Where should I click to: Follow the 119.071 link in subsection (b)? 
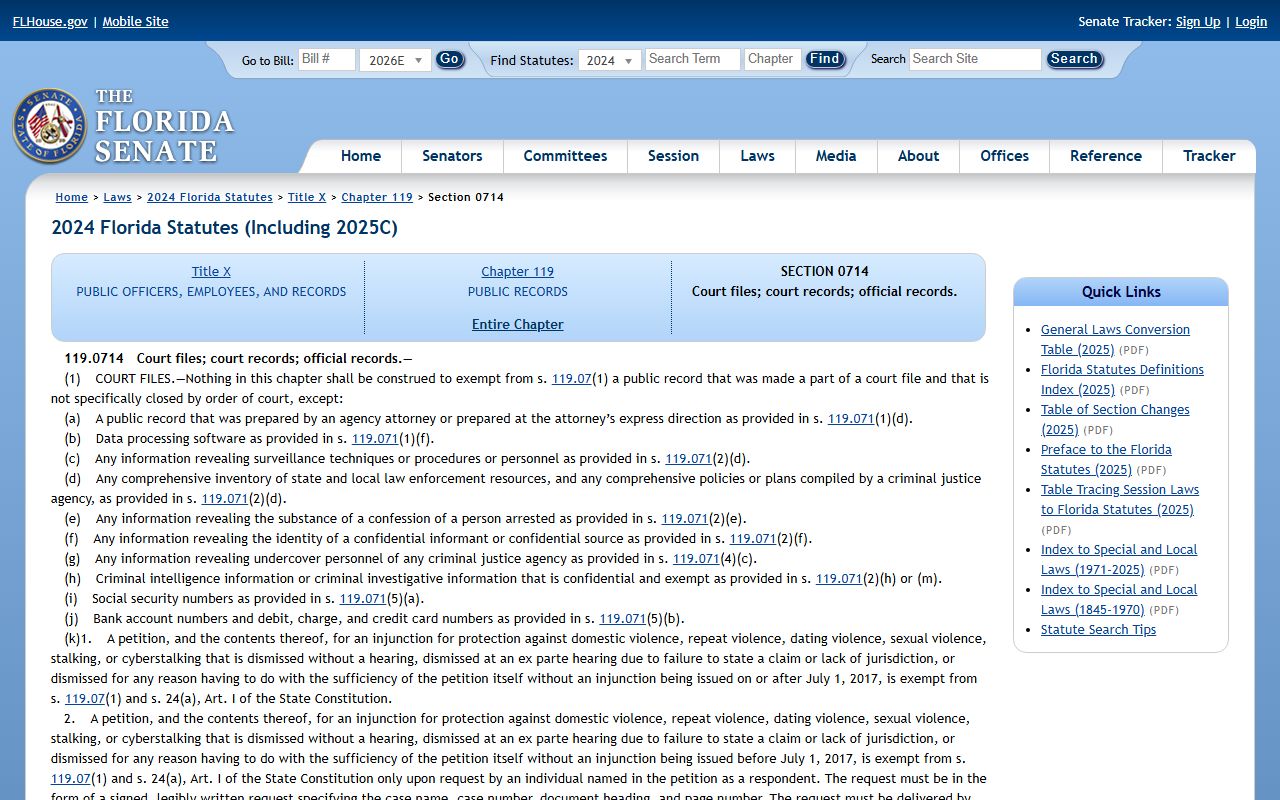[375, 439]
